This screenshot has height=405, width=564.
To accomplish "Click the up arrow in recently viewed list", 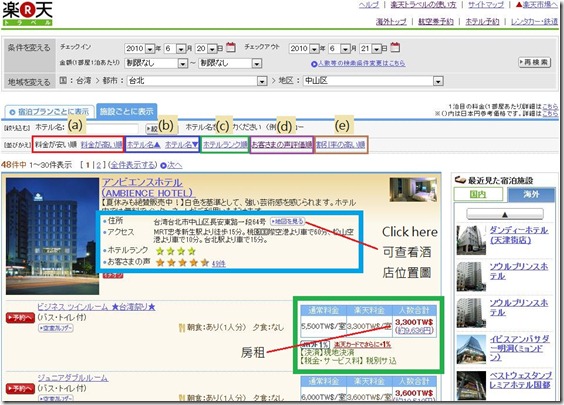I will coord(505,214).
